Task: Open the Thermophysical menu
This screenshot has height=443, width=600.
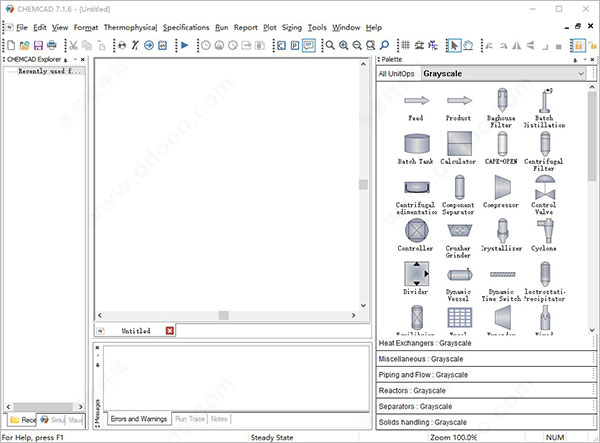Action: click(x=130, y=28)
